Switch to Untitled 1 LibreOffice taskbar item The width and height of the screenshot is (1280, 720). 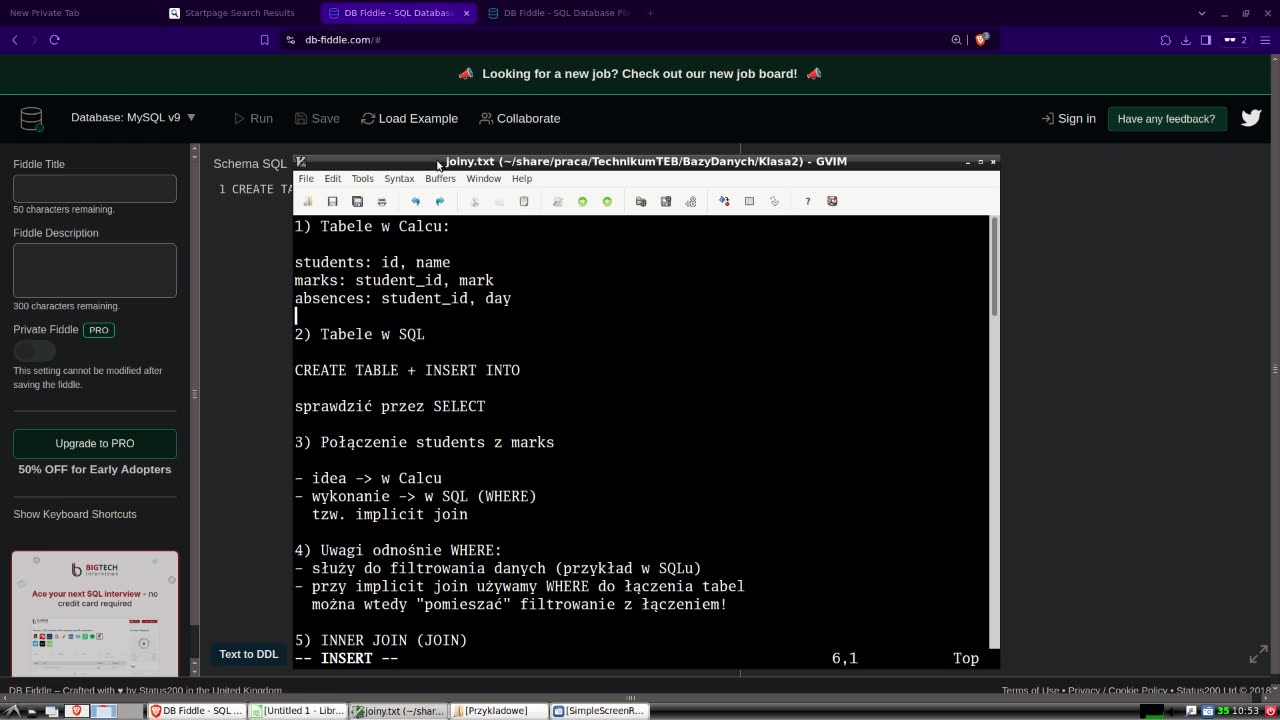click(x=298, y=711)
